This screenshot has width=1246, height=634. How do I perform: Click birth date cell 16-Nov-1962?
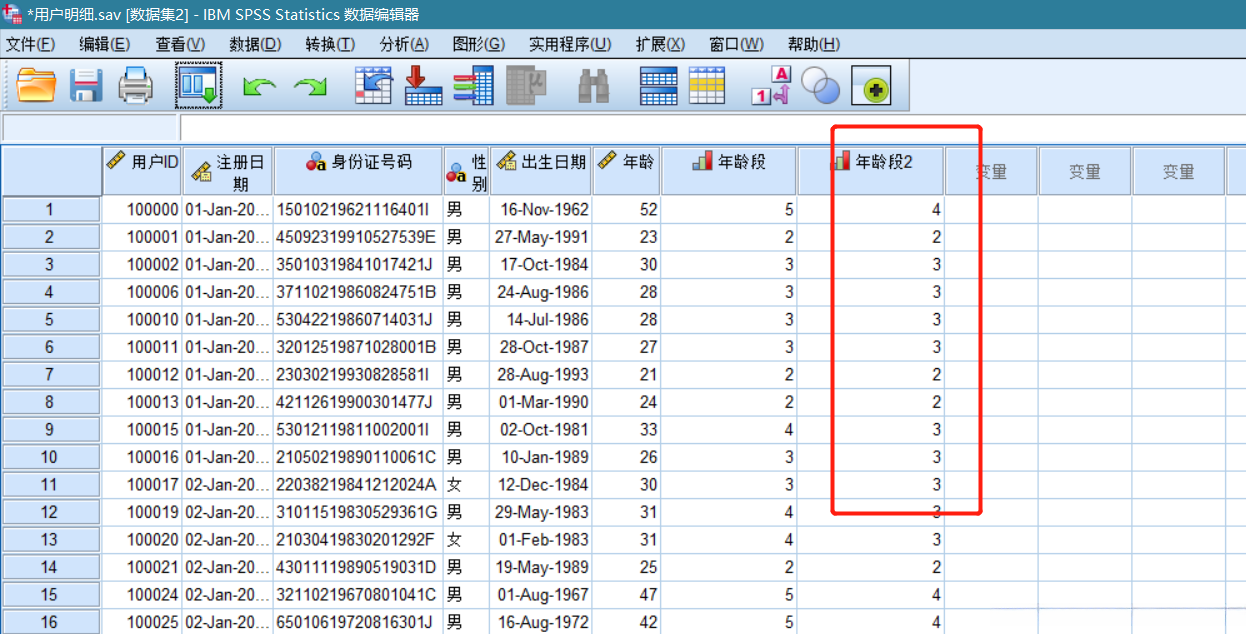pyautogui.click(x=541, y=210)
